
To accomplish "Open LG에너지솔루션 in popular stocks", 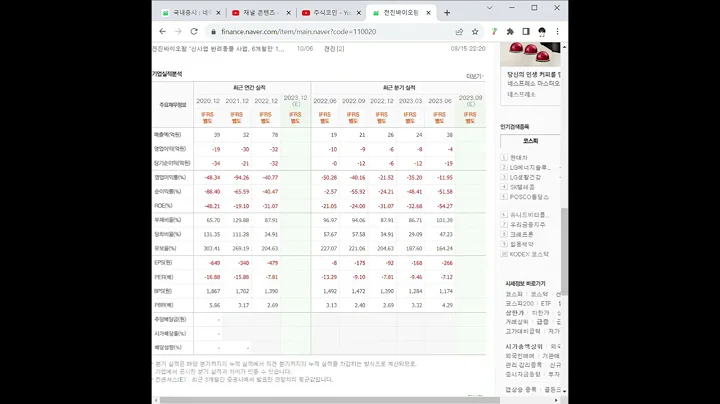I will click(x=530, y=168).
